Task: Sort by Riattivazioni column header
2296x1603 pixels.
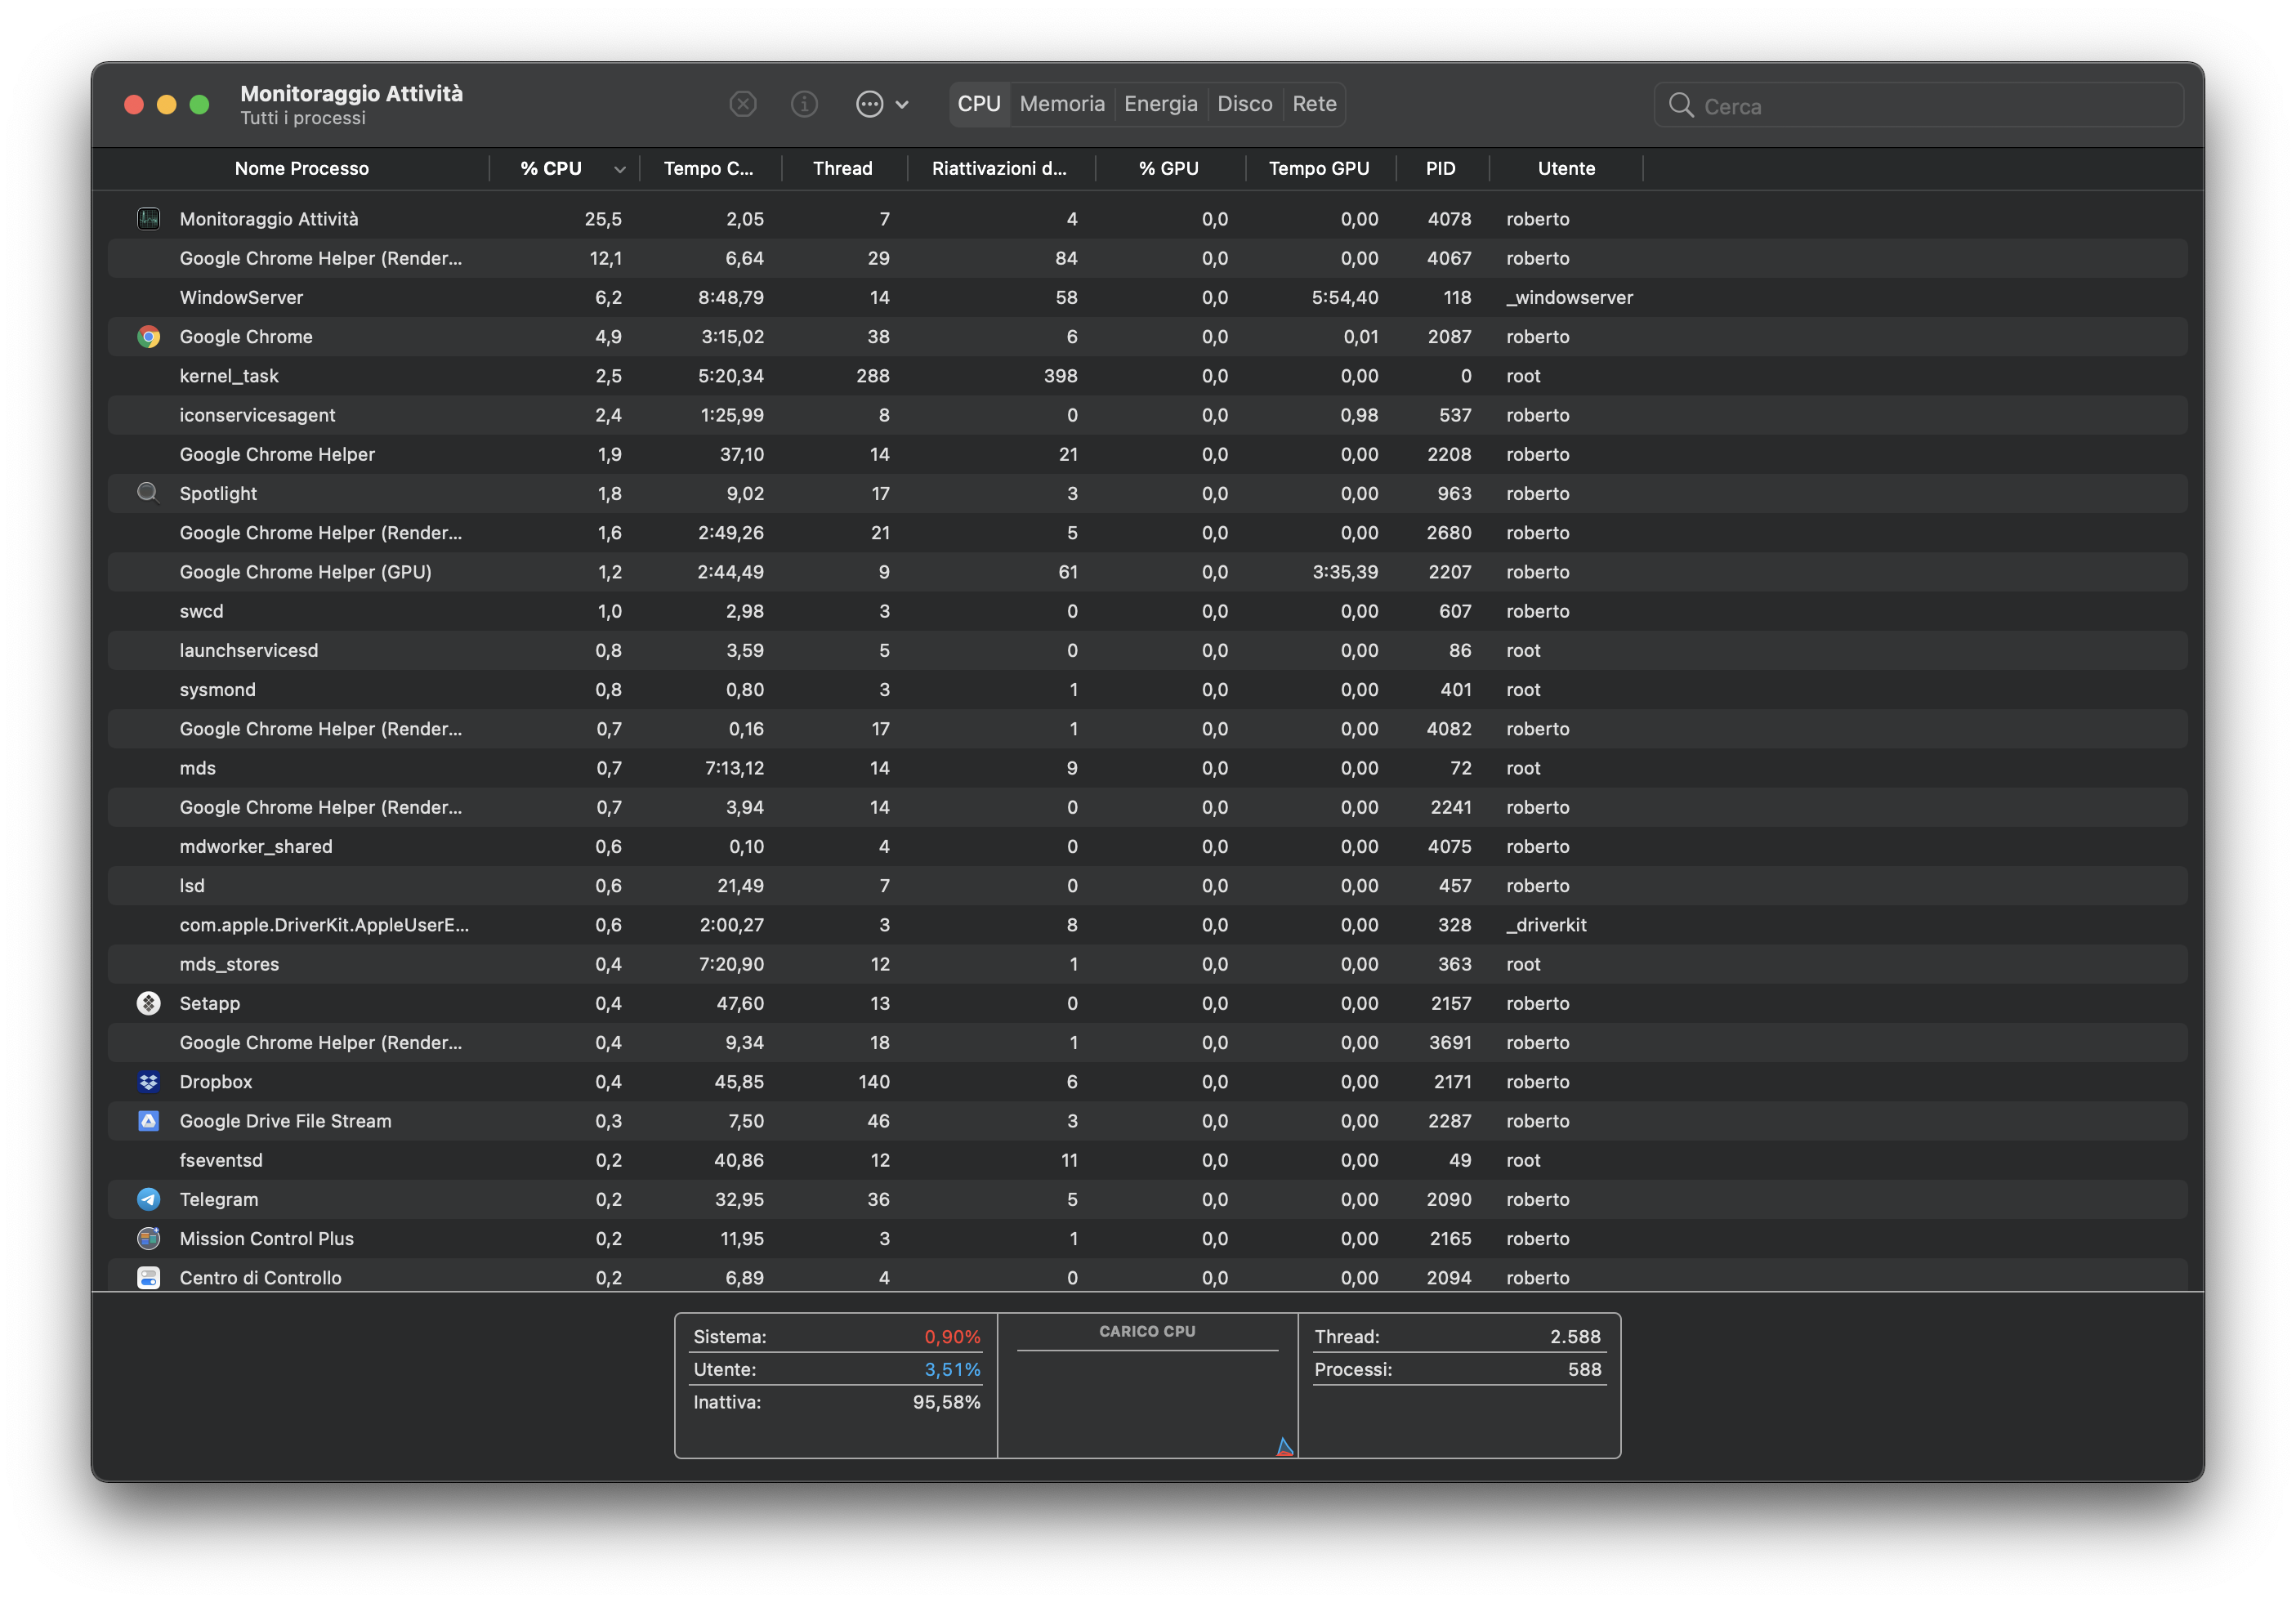Action: pos(999,169)
